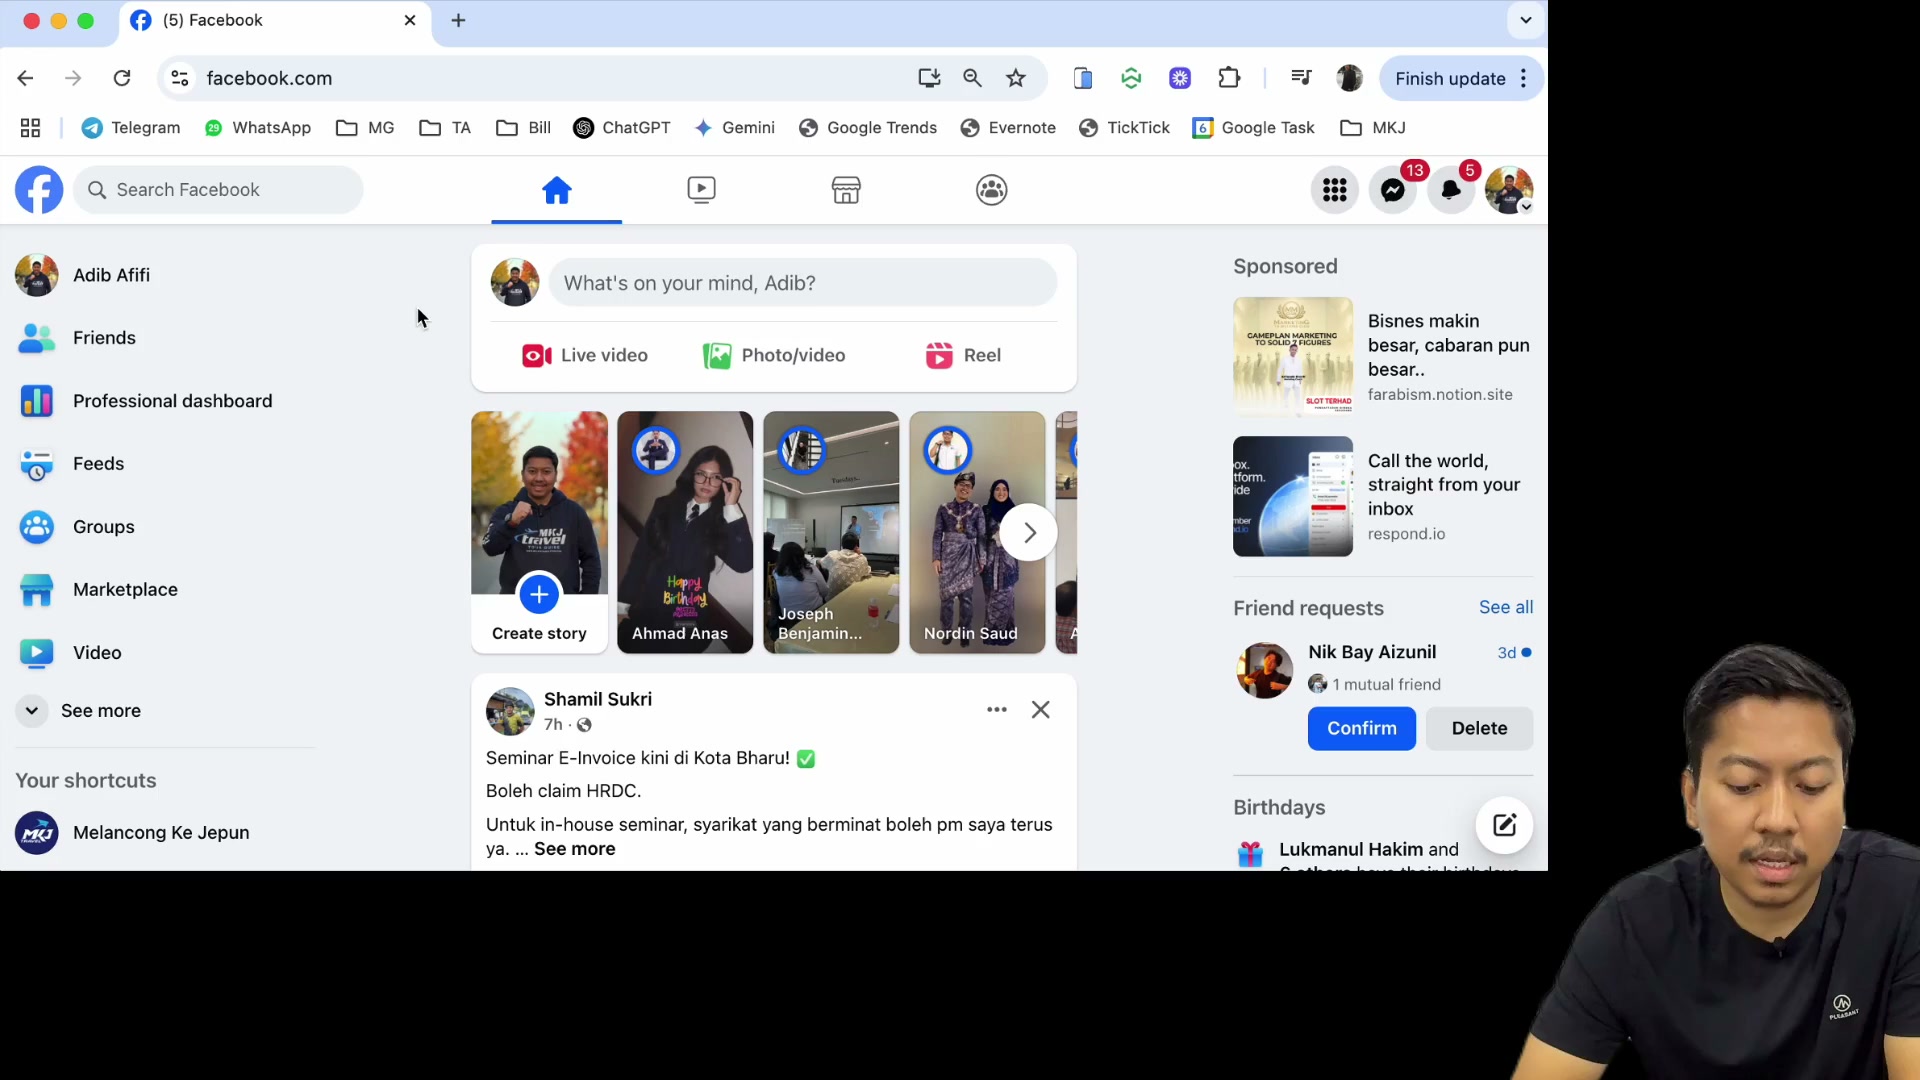Open new browser tab with plus

tap(458, 20)
